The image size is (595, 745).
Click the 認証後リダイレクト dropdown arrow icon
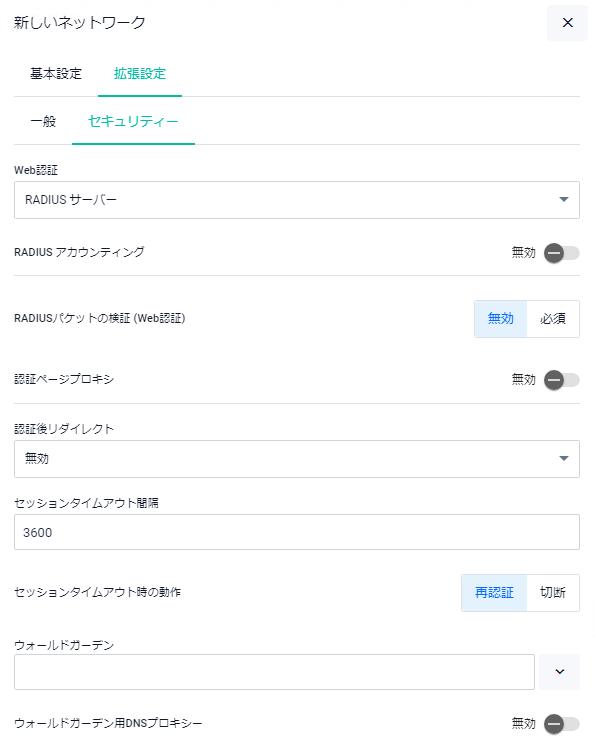[x=564, y=458]
